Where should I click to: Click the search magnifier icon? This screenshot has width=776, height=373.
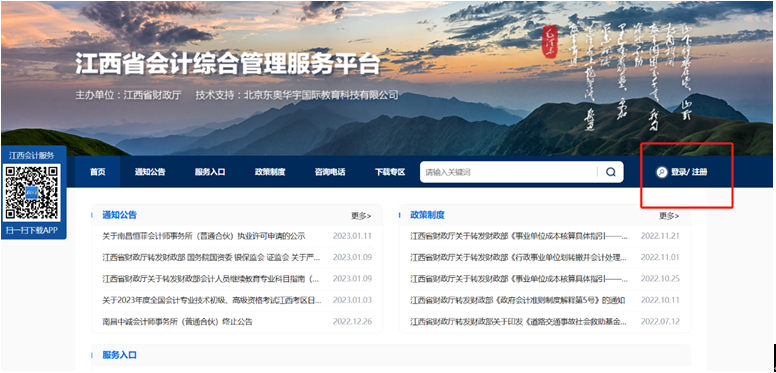tap(611, 172)
